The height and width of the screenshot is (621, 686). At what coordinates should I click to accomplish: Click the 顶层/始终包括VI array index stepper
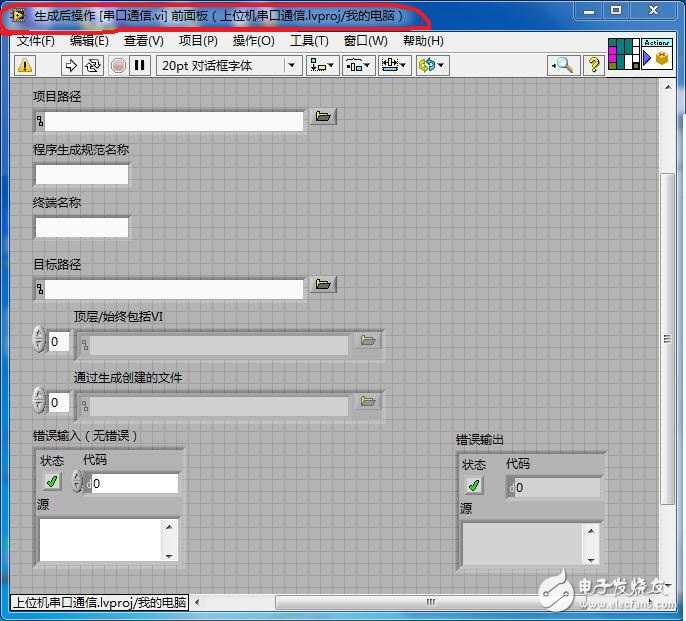(39, 341)
